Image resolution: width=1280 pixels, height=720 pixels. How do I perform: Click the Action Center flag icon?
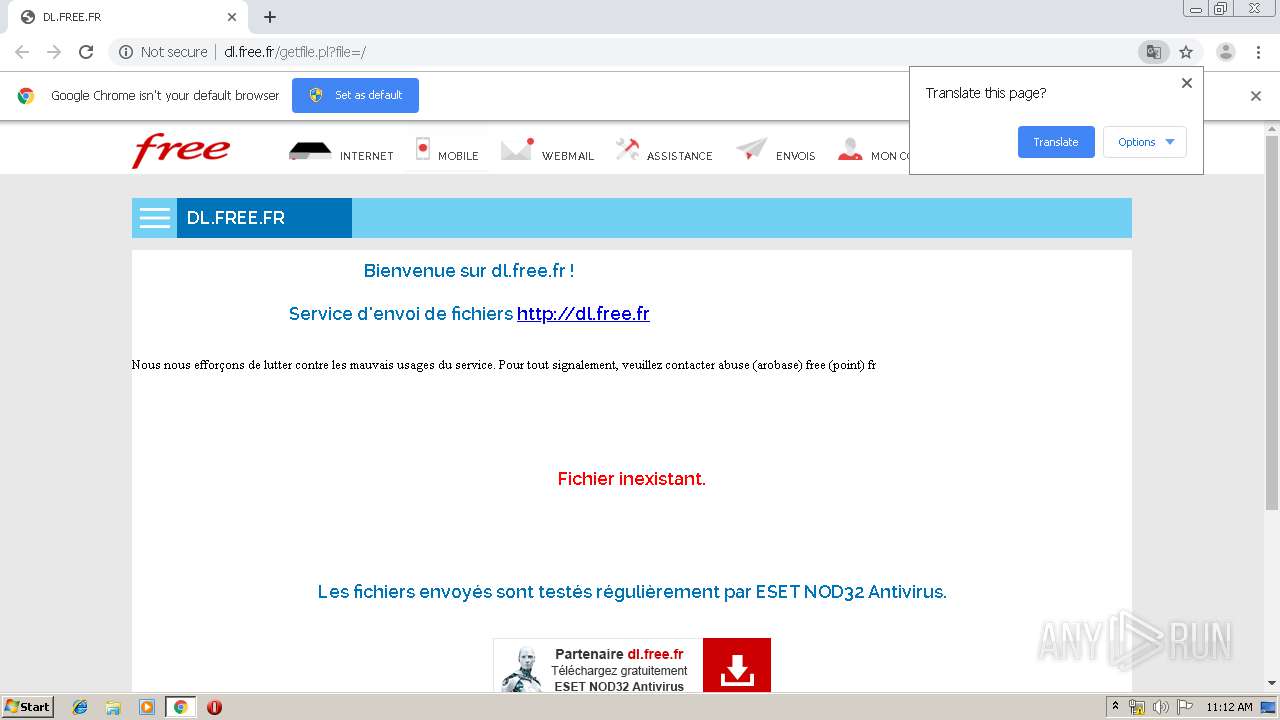point(1185,707)
